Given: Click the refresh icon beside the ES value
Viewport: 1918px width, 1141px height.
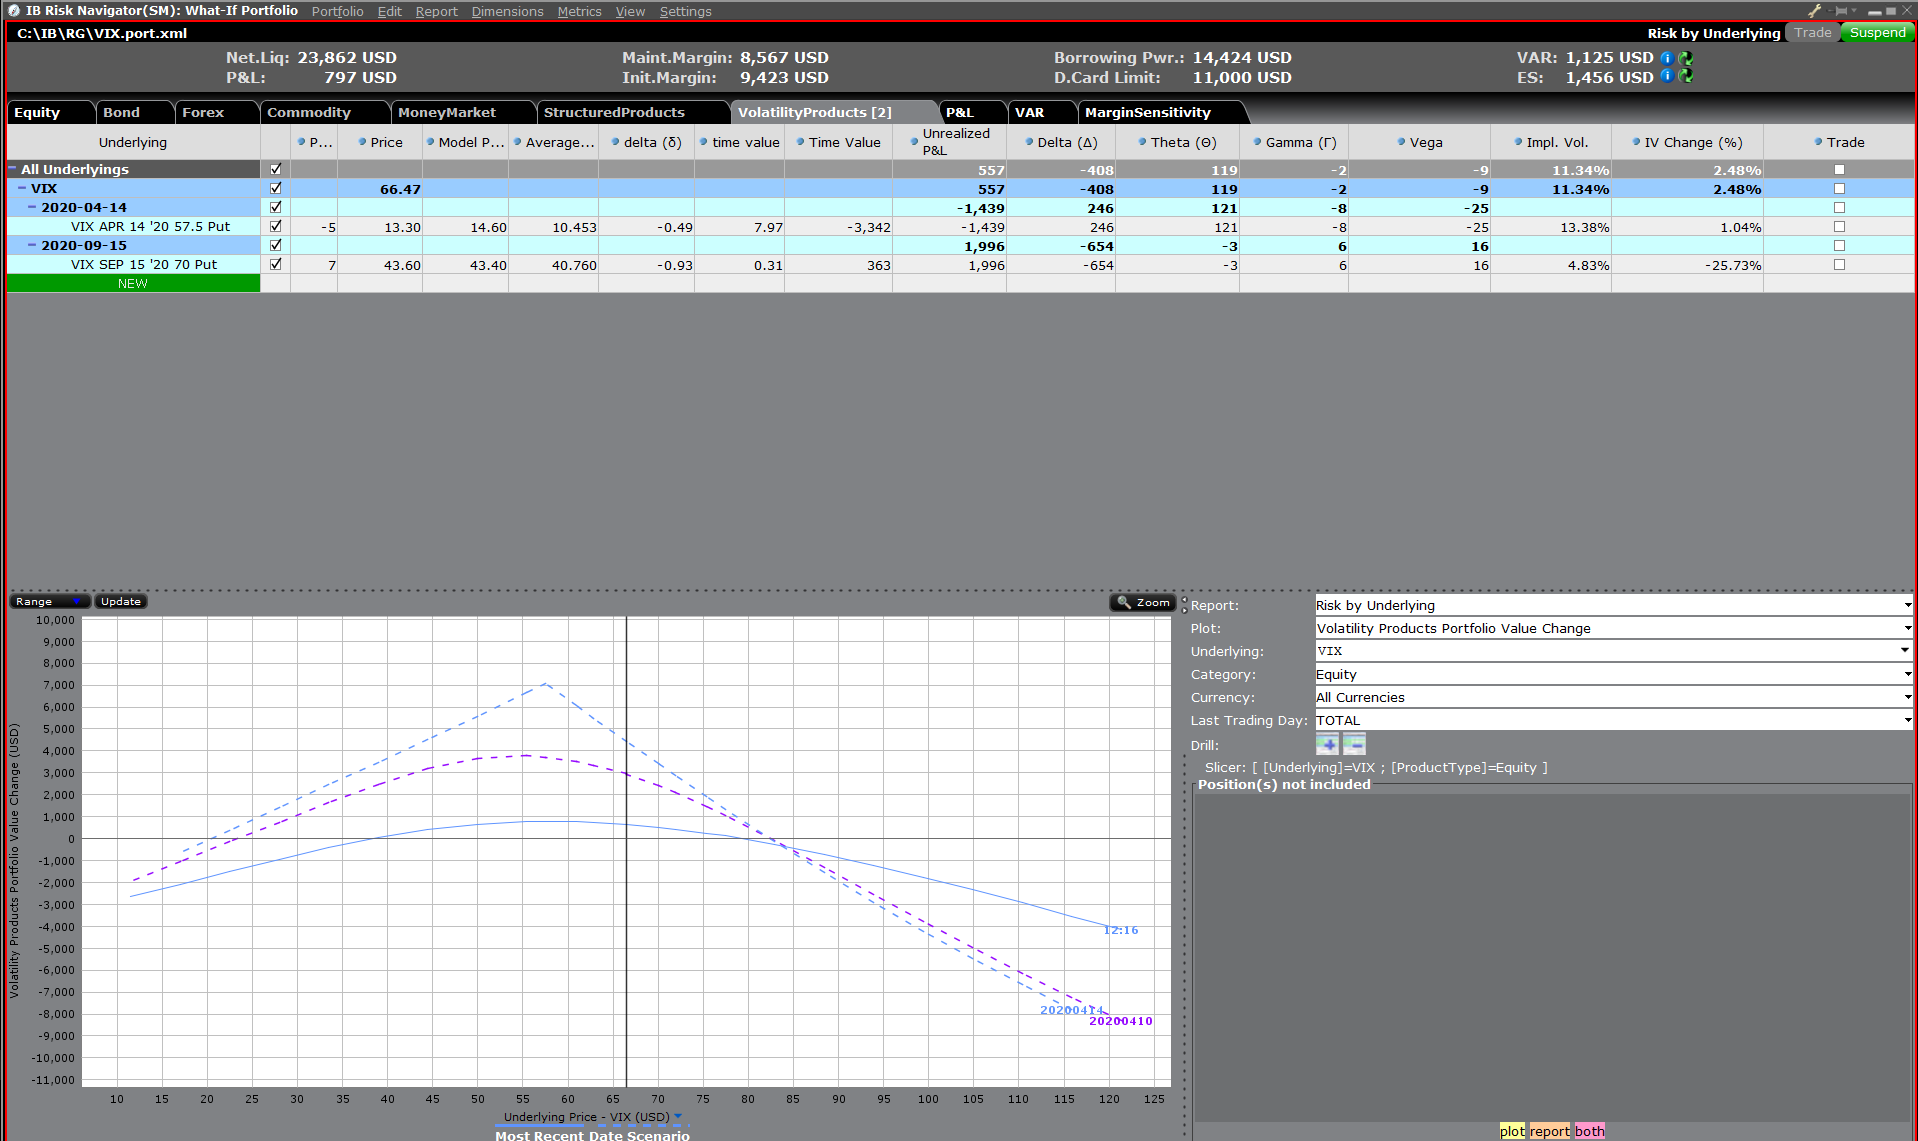Looking at the screenshot, I should click(x=1686, y=77).
